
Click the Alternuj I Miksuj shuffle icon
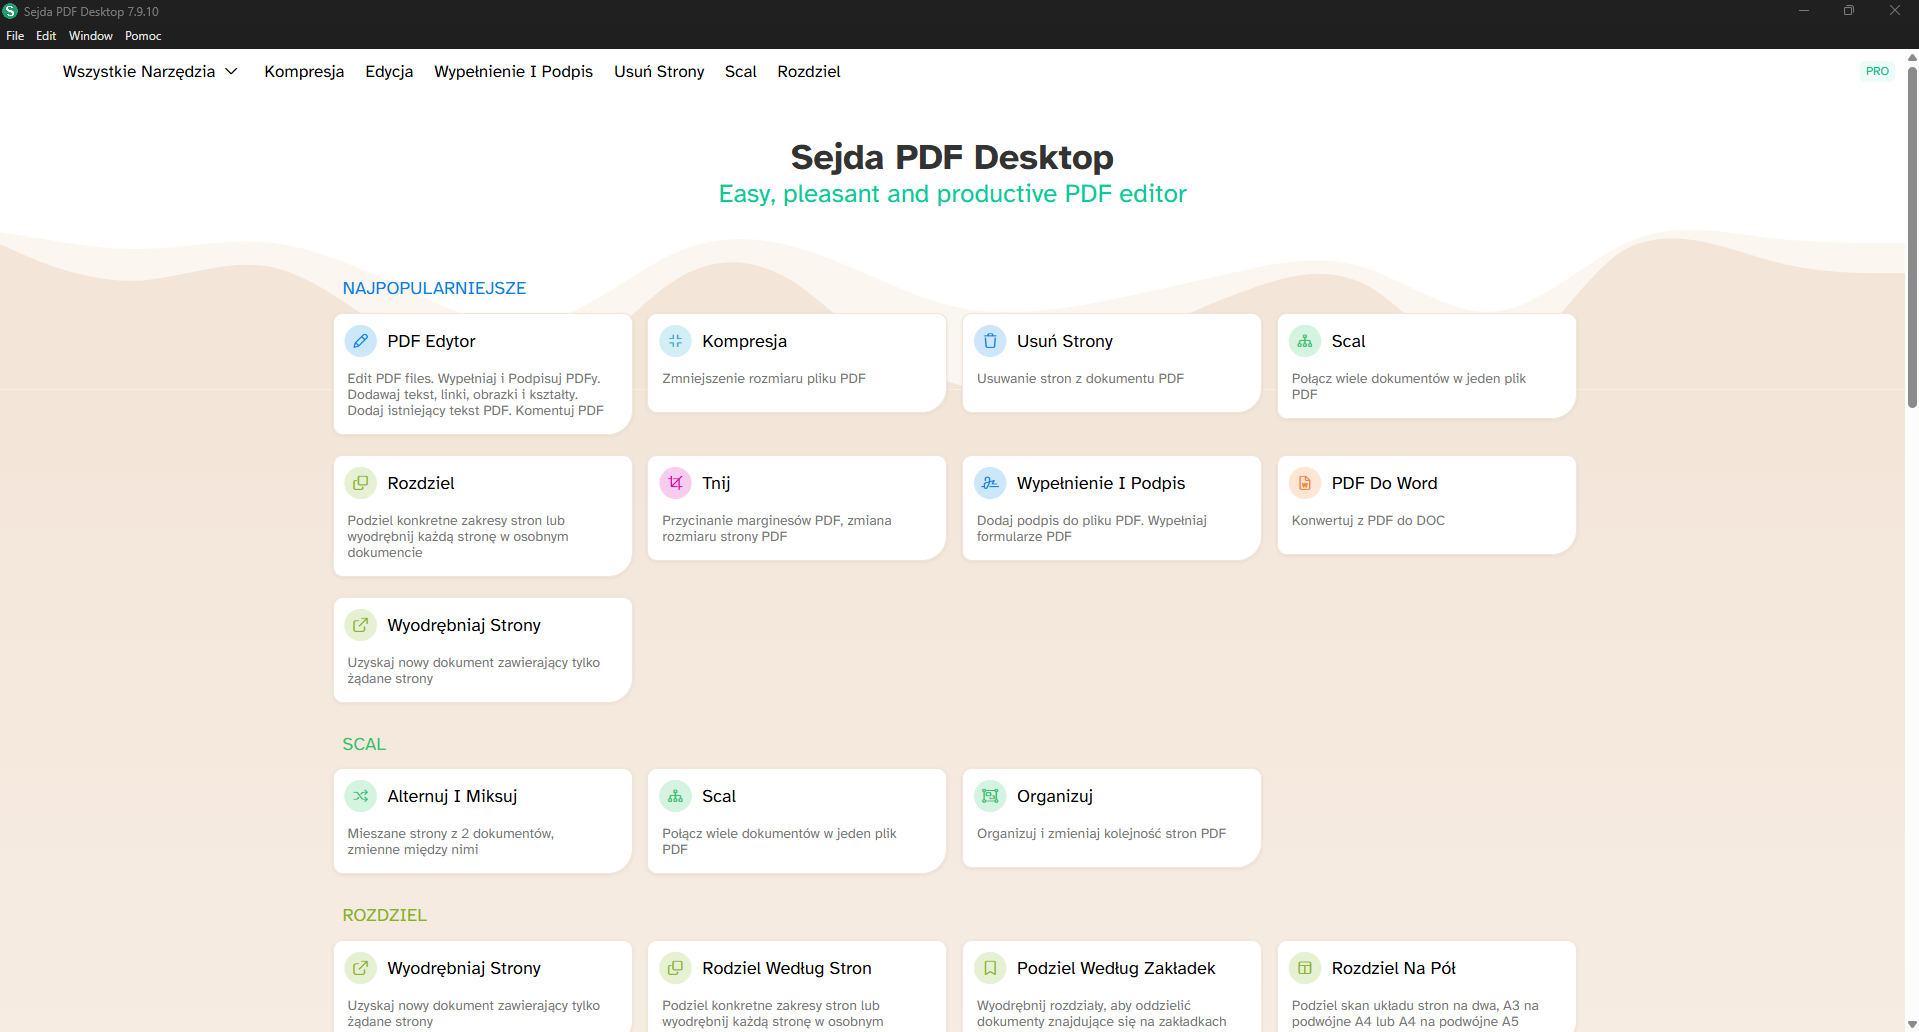(x=361, y=796)
